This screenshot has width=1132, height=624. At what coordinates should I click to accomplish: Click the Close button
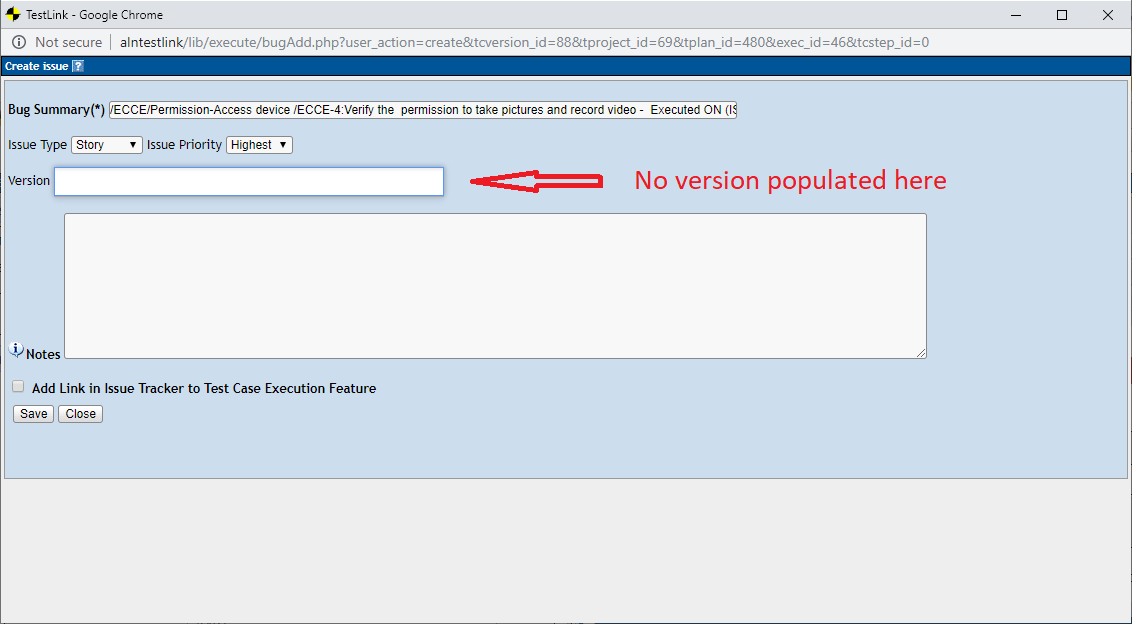81,414
